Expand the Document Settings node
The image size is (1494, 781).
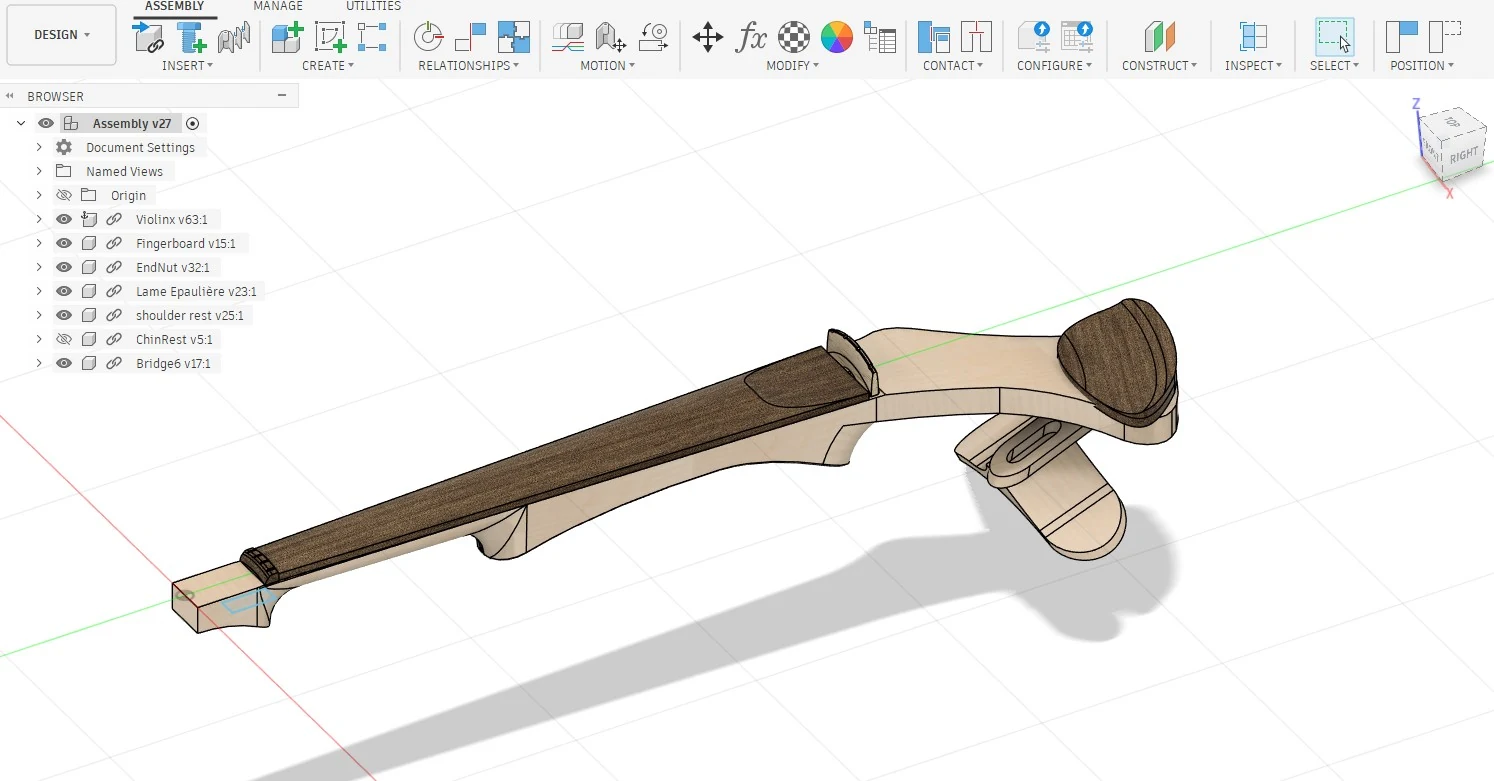click(39, 147)
